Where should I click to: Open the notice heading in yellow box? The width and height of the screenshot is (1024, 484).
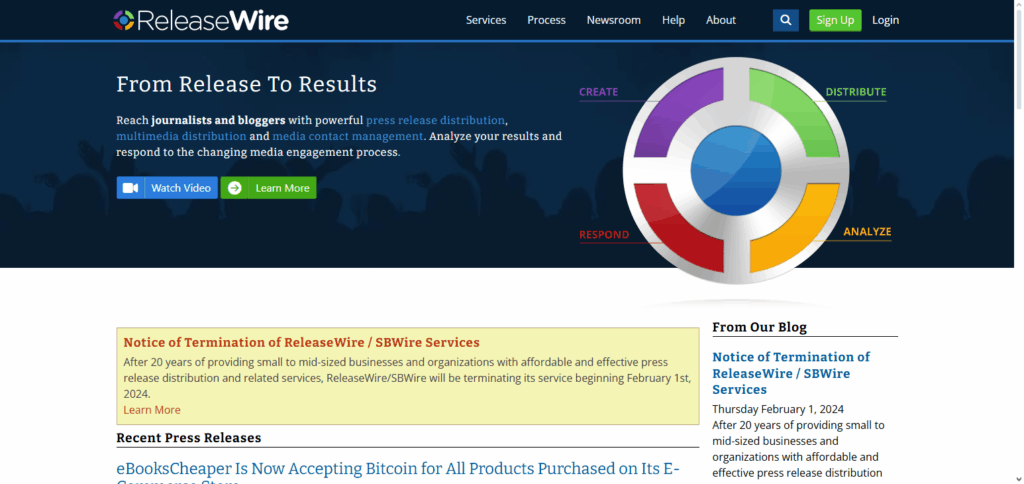click(x=302, y=342)
